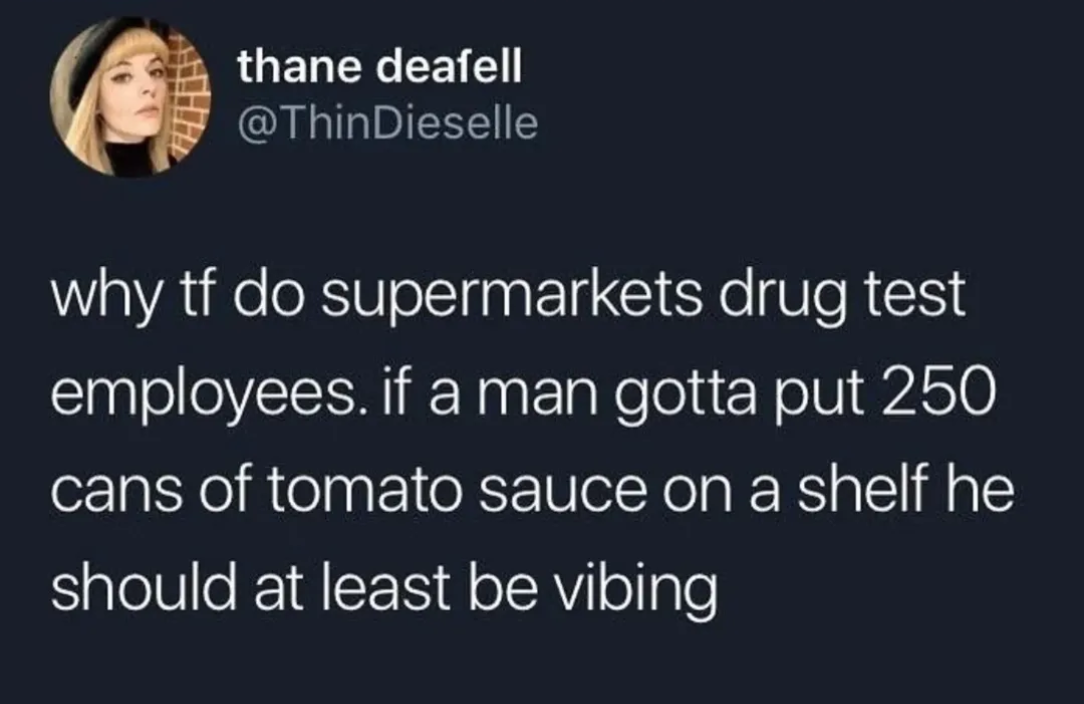Click the word "cans" starting third line

[116, 494]
